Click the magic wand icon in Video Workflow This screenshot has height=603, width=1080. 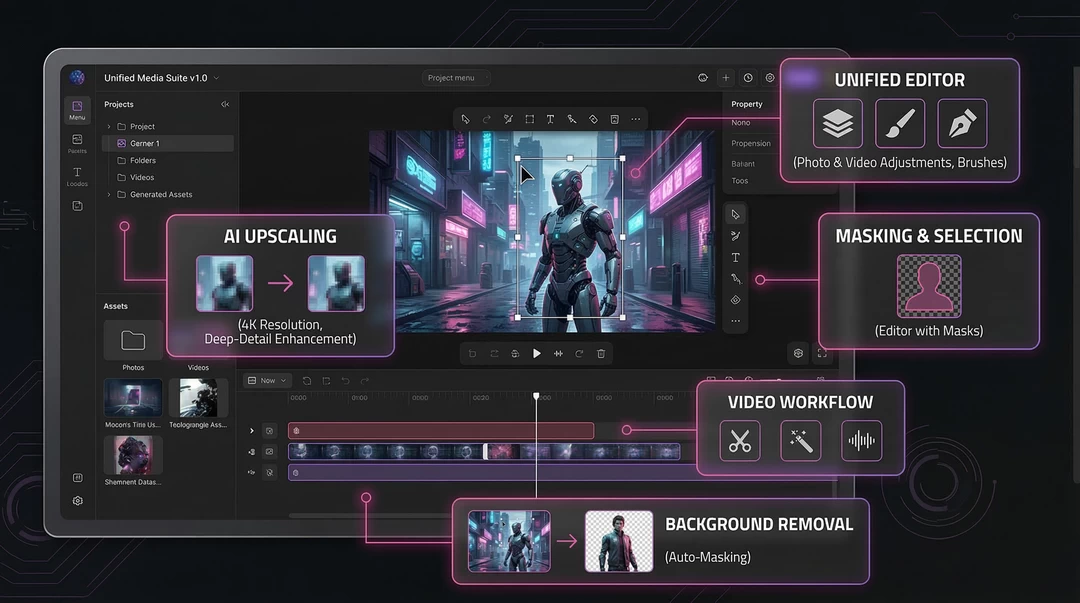pyautogui.click(x=801, y=441)
